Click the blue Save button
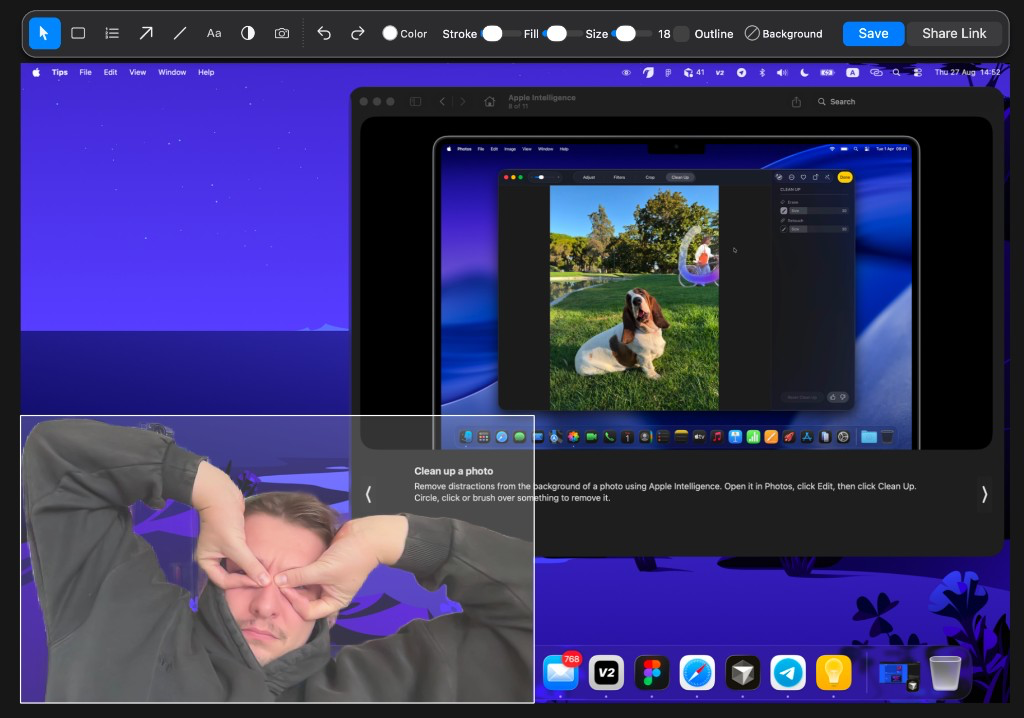 873,33
